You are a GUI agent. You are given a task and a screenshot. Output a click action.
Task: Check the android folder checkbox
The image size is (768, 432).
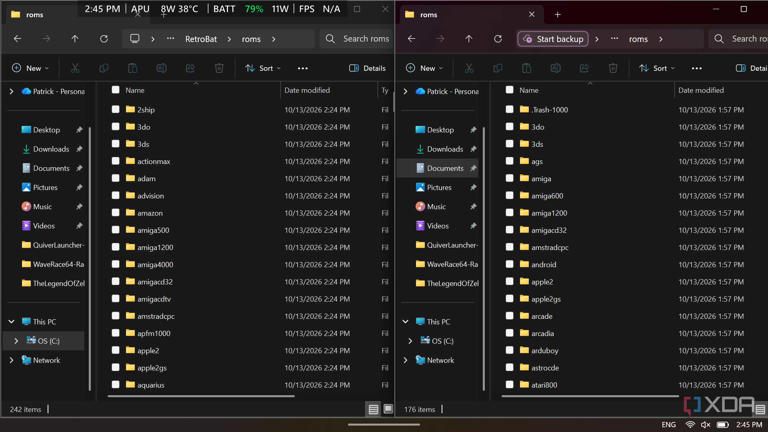click(509, 264)
